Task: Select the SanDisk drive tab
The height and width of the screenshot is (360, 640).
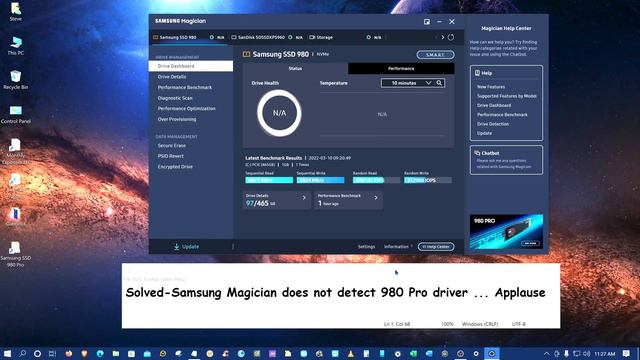Action: point(267,37)
